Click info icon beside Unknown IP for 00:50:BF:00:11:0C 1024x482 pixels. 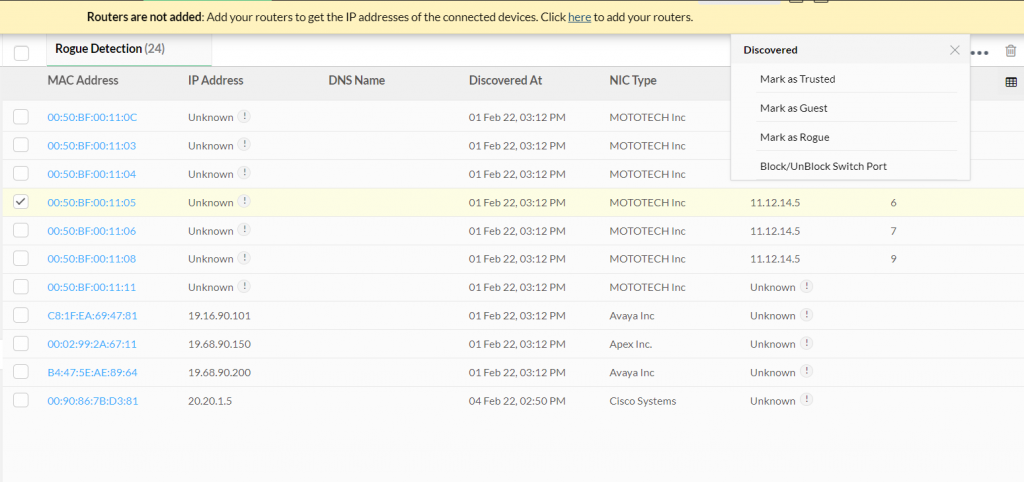245,117
